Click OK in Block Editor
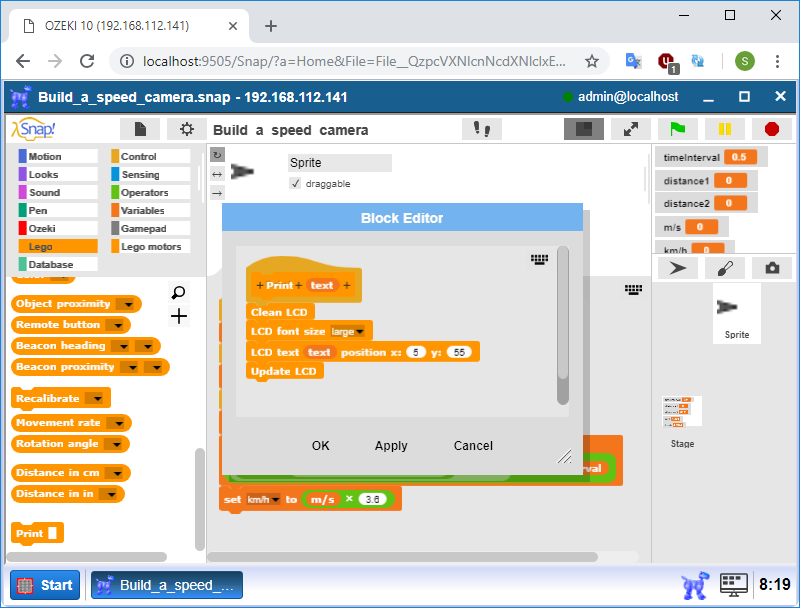Viewport: 800px width, 608px height. click(320, 446)
